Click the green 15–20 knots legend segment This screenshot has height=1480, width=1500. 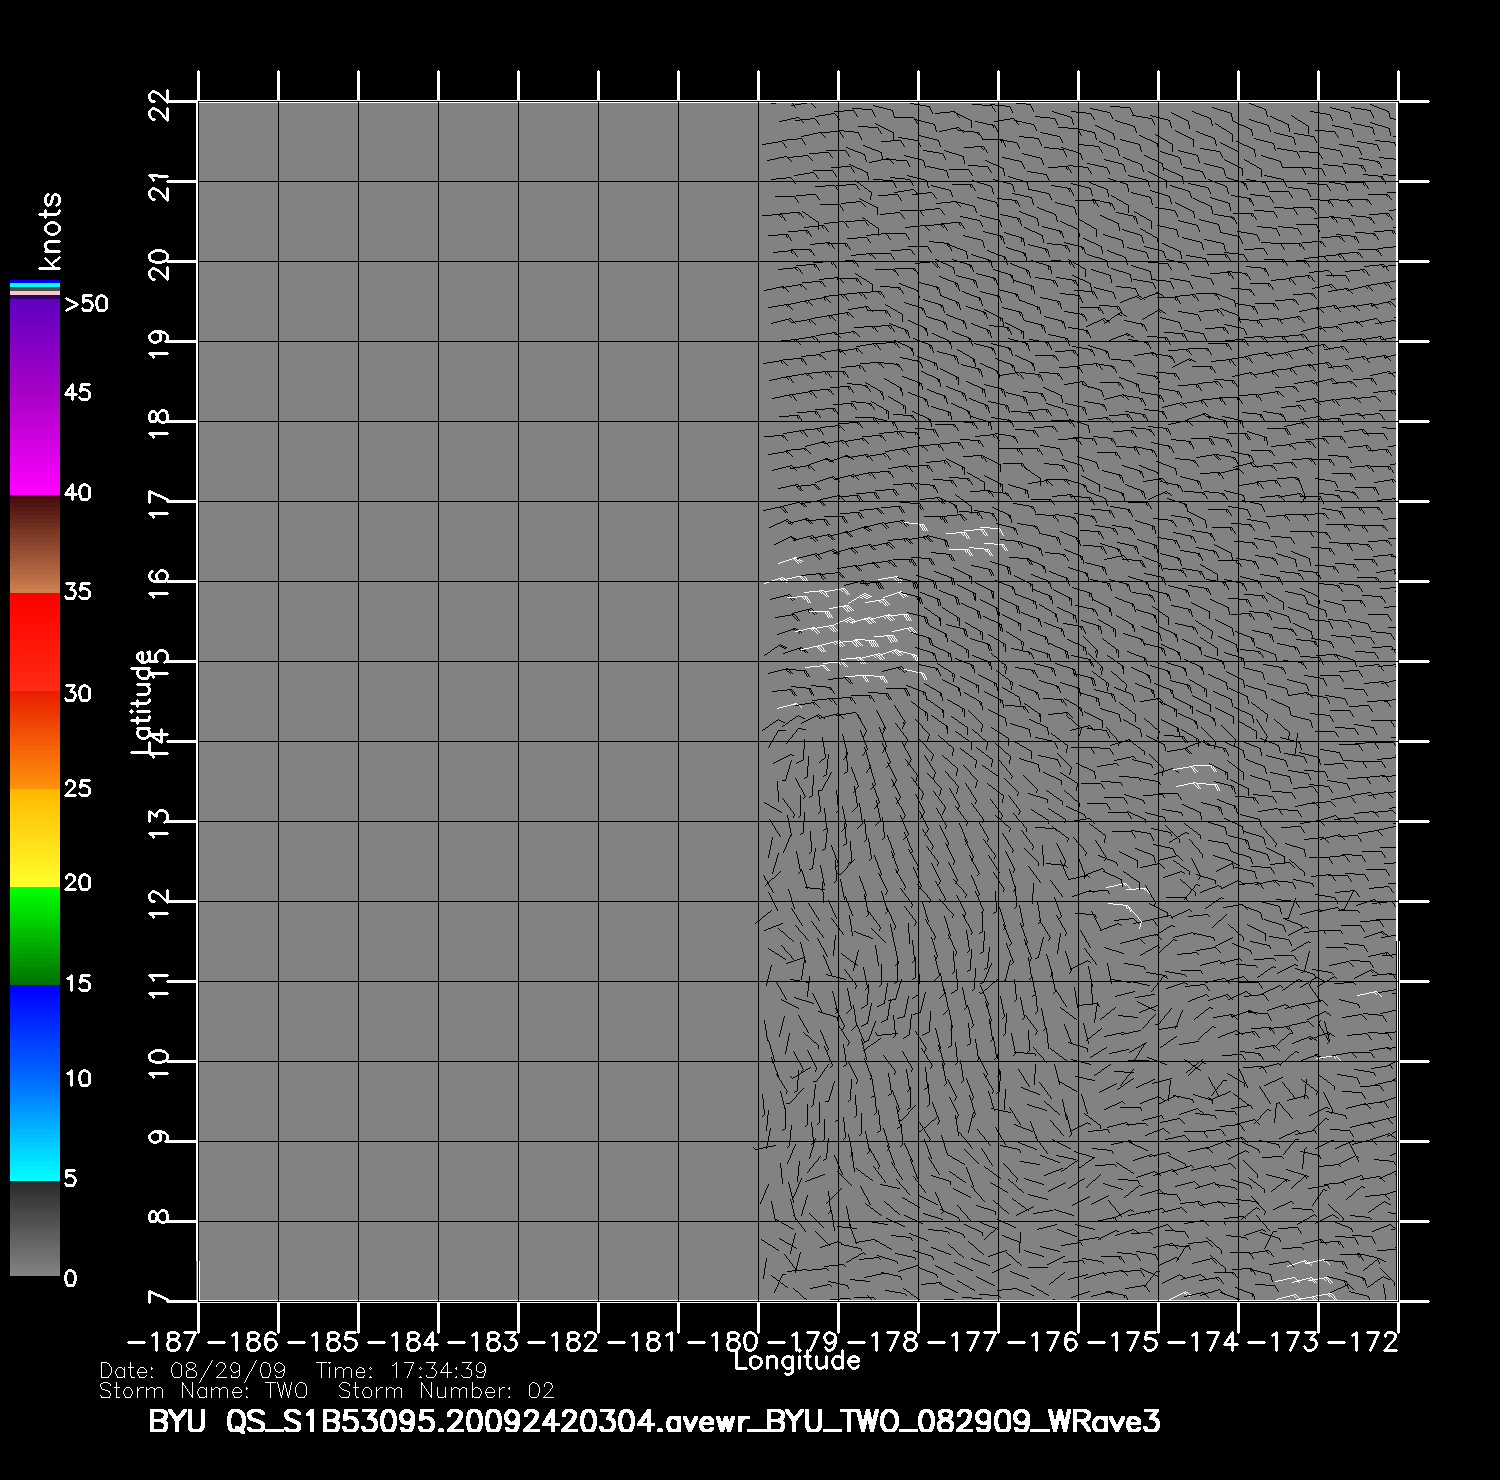tap(35, 935)
